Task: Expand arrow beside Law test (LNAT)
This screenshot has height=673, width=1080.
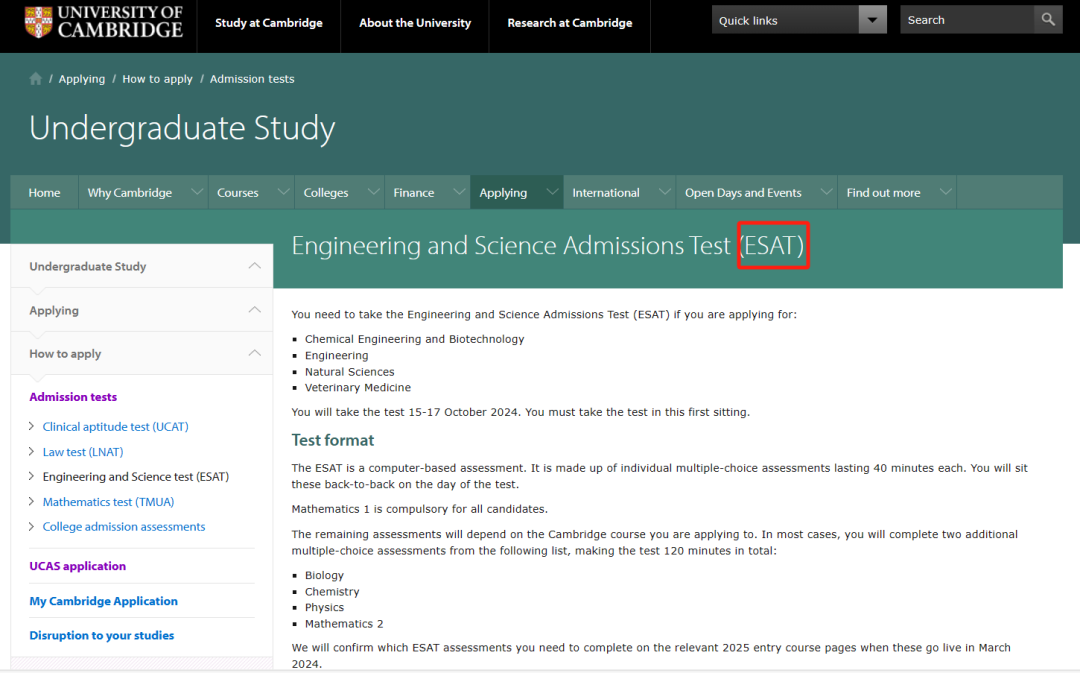Action: coord(32,451)
